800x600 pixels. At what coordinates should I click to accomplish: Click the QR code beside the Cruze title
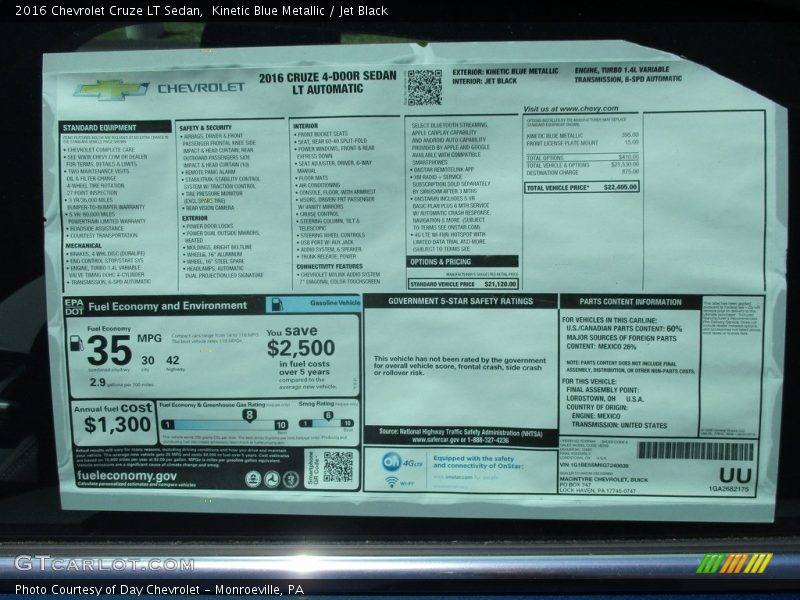423,87
